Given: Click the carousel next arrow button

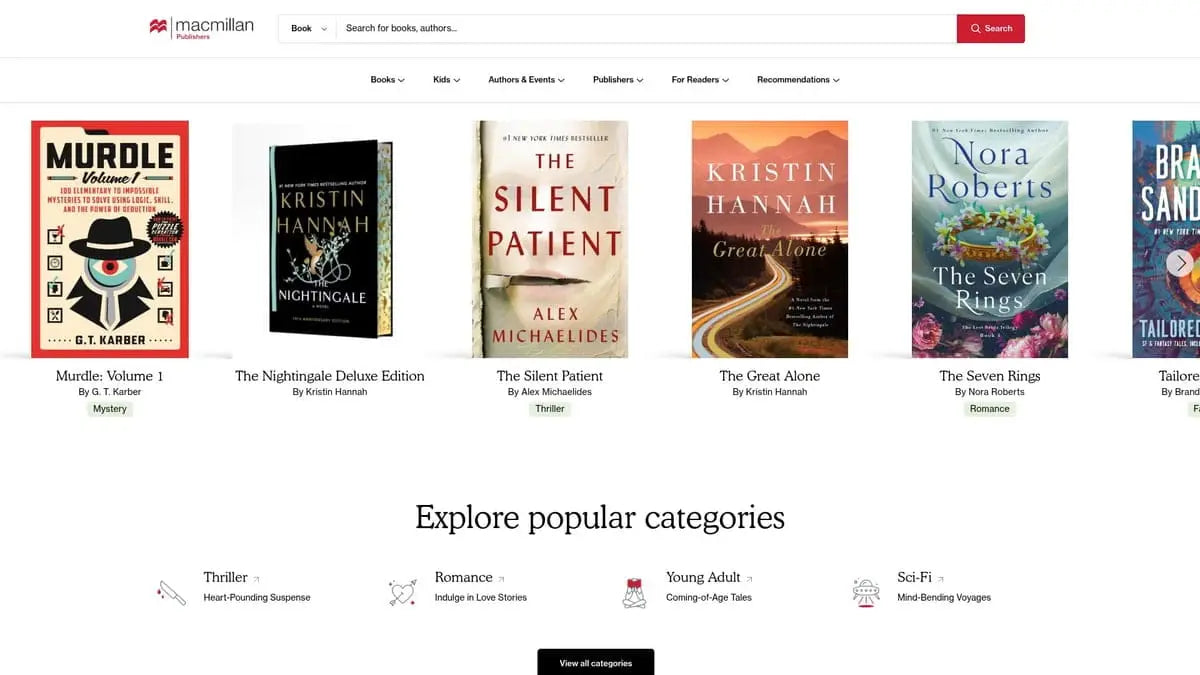Looking at the screenshot, I should click(1181, 263).
